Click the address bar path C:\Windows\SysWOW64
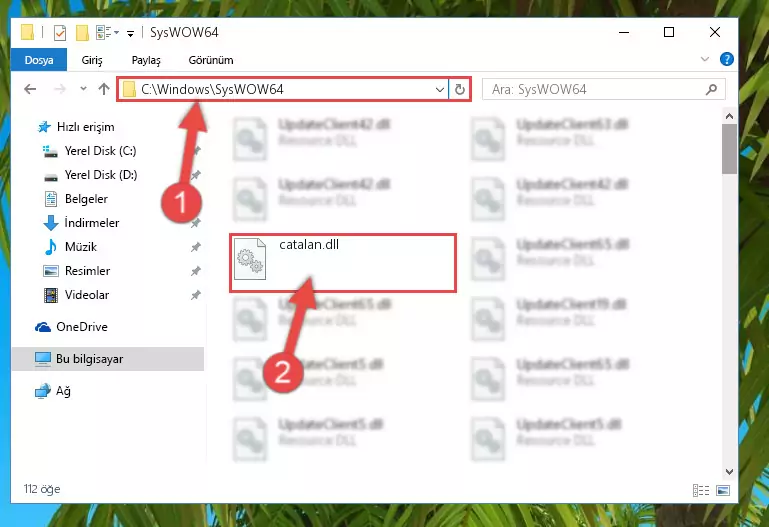 coord(212,89)
